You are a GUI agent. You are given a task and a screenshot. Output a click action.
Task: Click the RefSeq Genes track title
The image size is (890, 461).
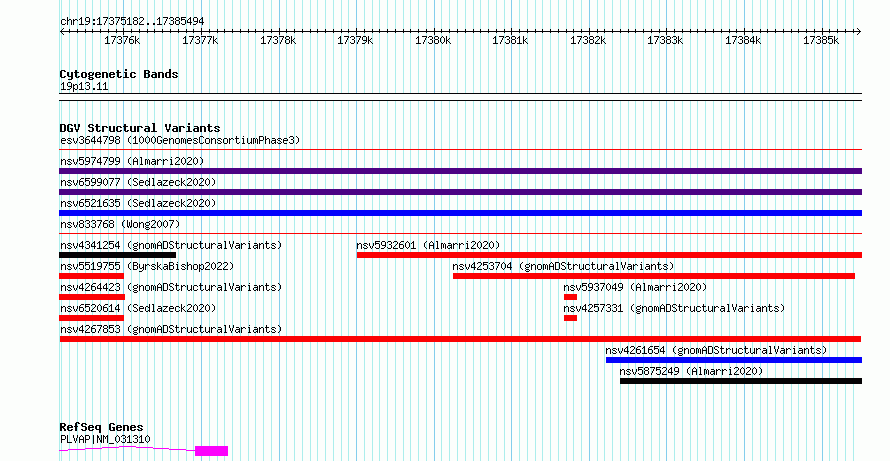coord(101,427)
